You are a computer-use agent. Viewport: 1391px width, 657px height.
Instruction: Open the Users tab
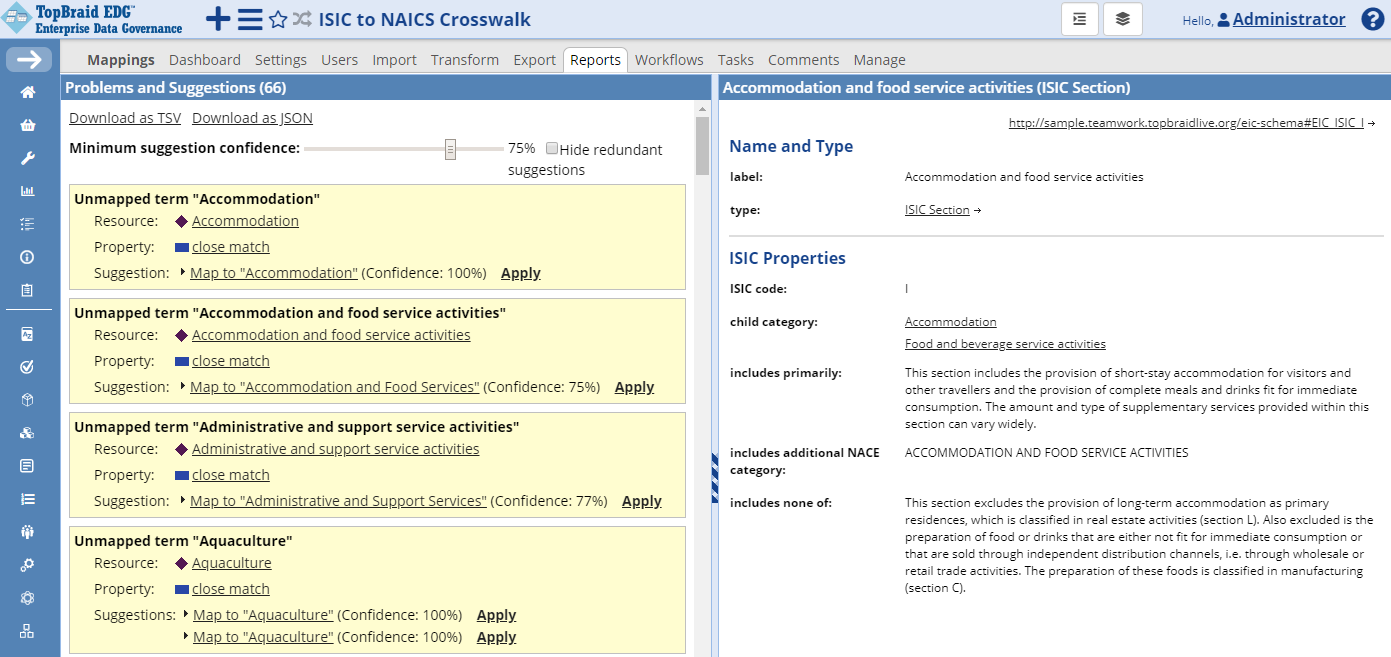click(339, 60)
